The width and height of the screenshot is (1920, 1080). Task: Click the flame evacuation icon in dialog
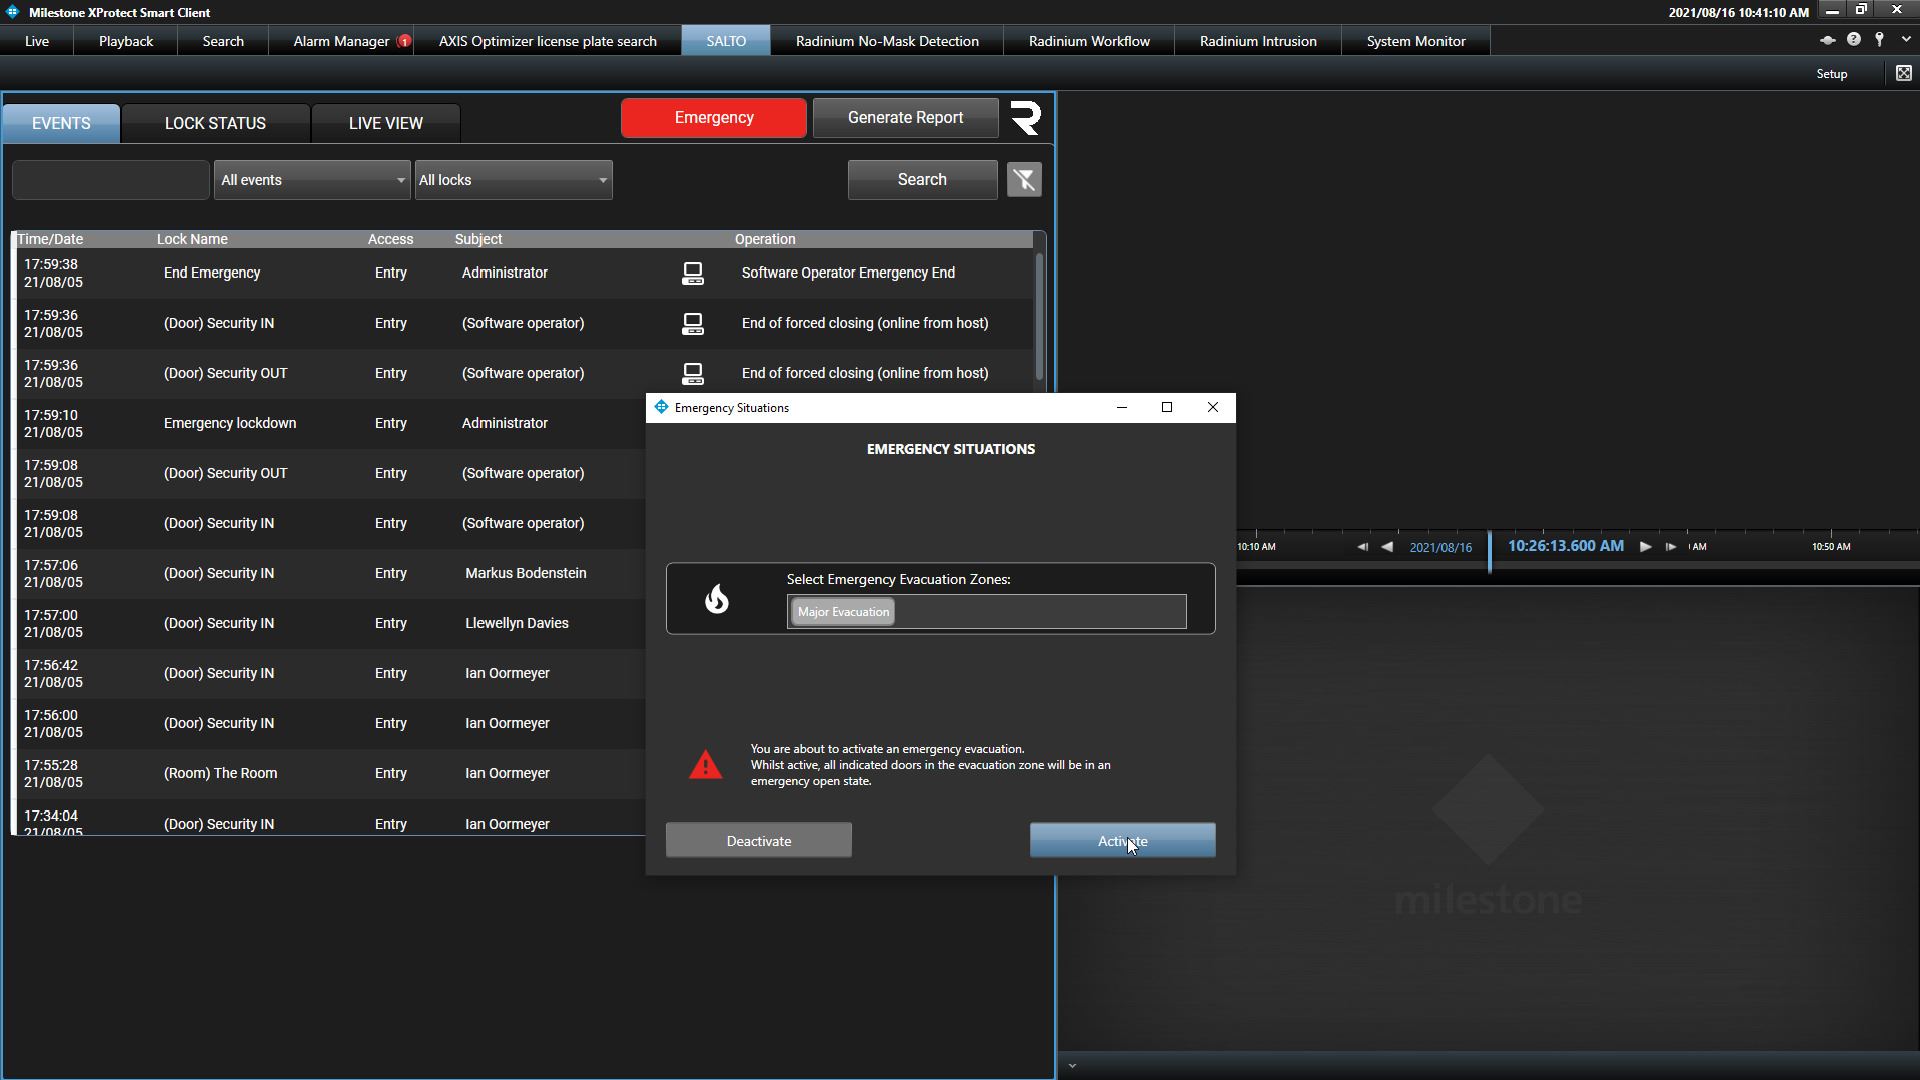click(x=717, y=599)
